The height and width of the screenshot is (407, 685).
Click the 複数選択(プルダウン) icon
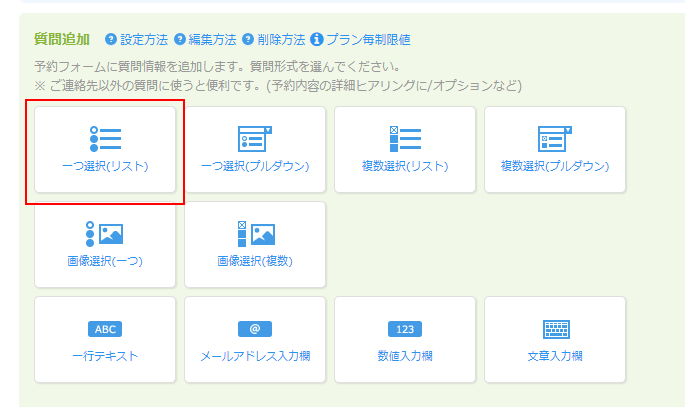[555, 138]
